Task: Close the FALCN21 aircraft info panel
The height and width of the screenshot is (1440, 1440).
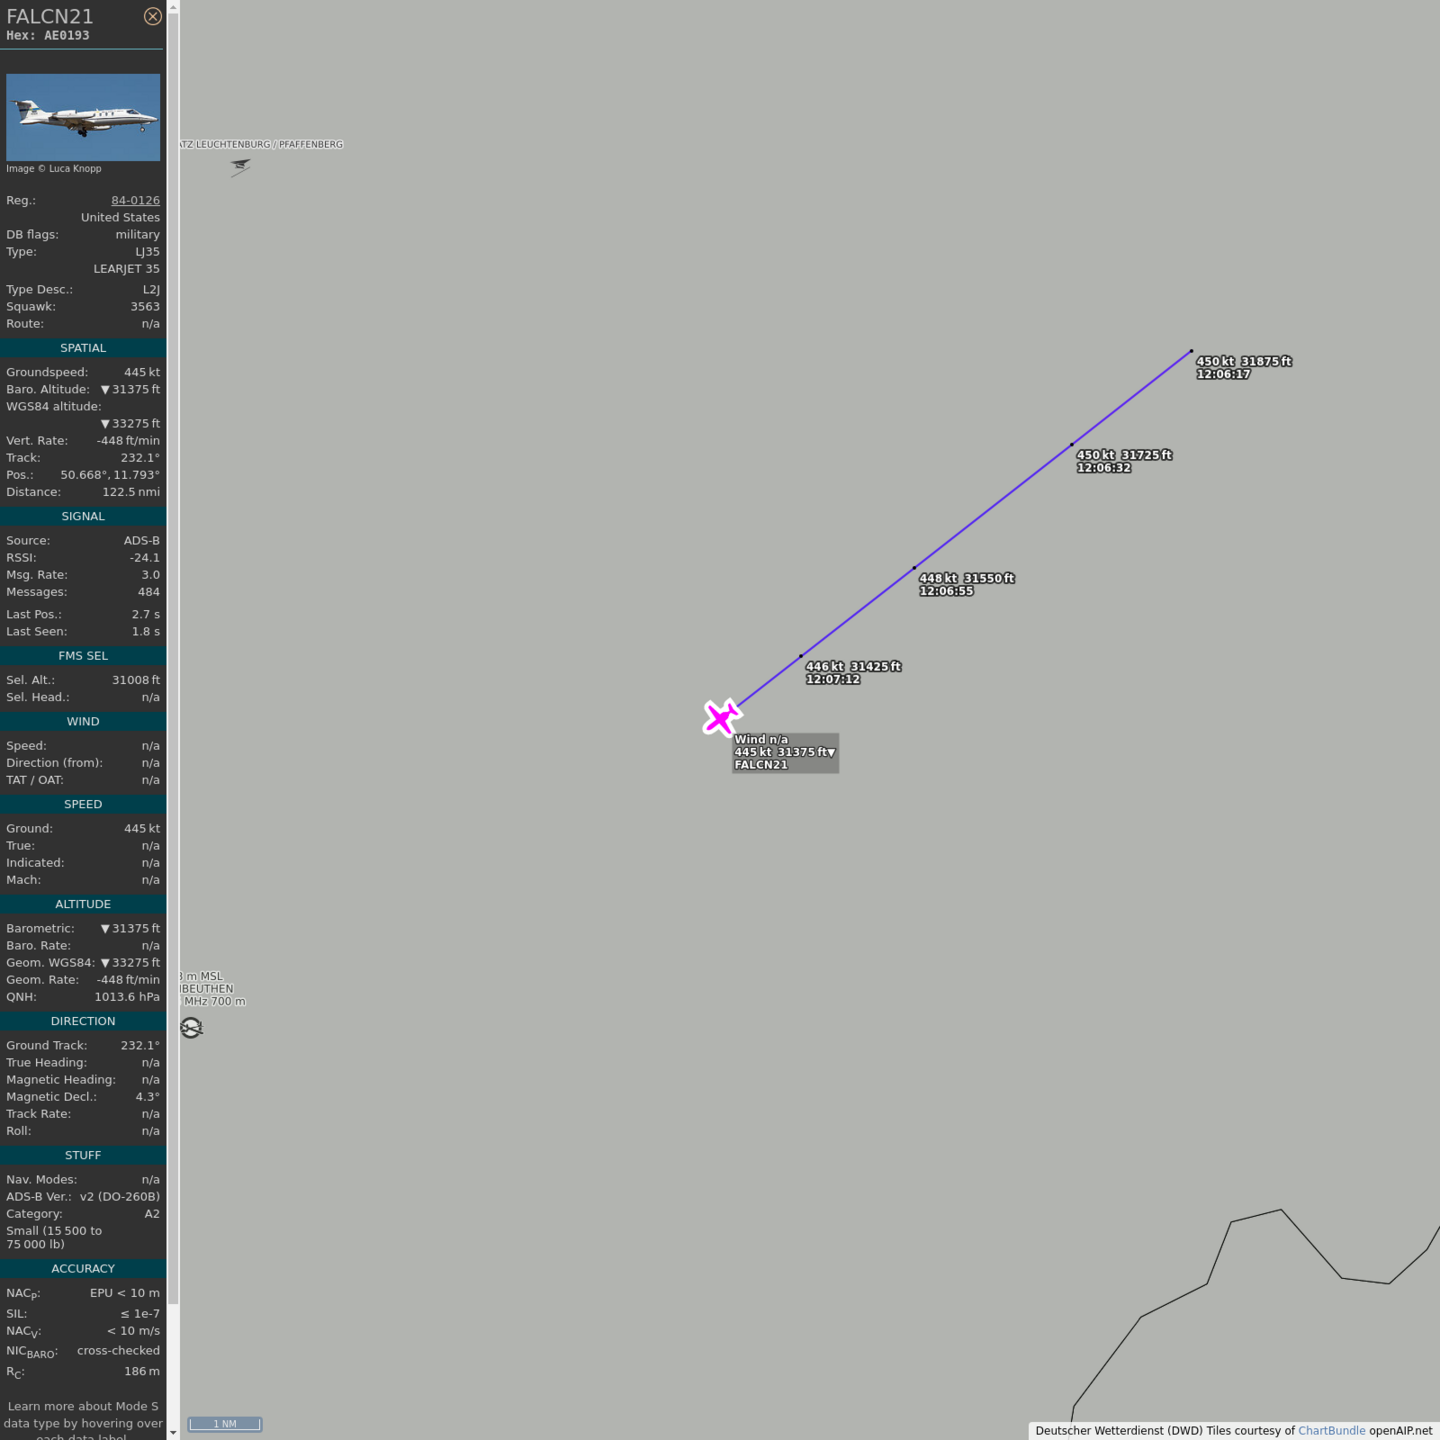Action: click(x=152, y=16)
